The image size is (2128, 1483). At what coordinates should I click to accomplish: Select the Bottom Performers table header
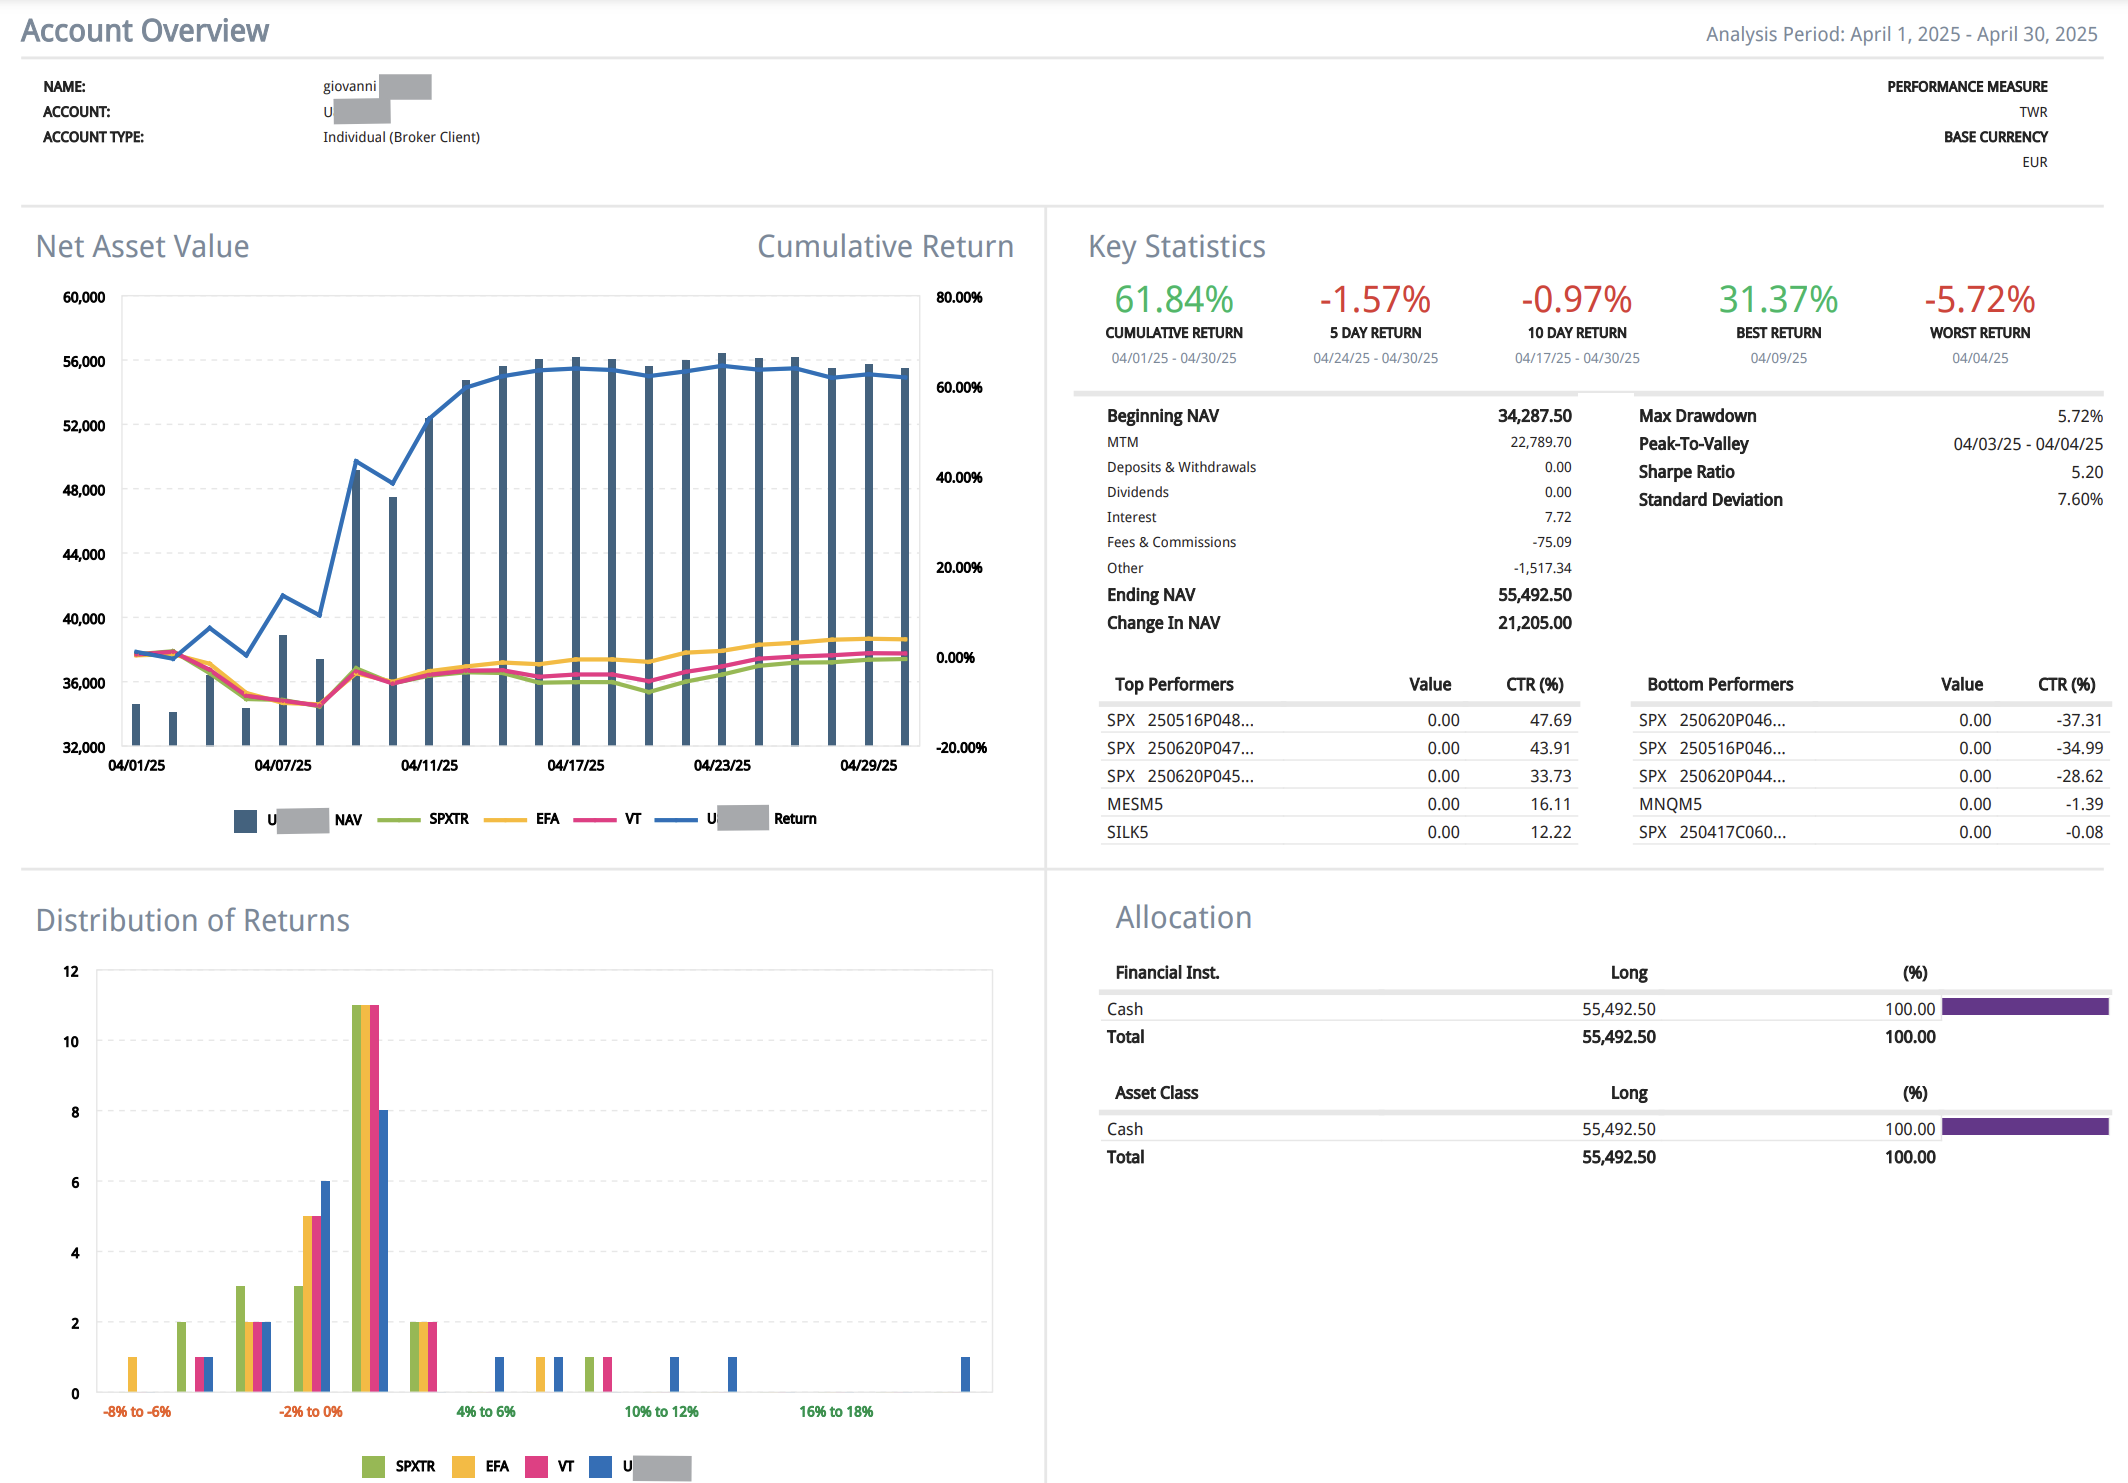(1719, 684)
